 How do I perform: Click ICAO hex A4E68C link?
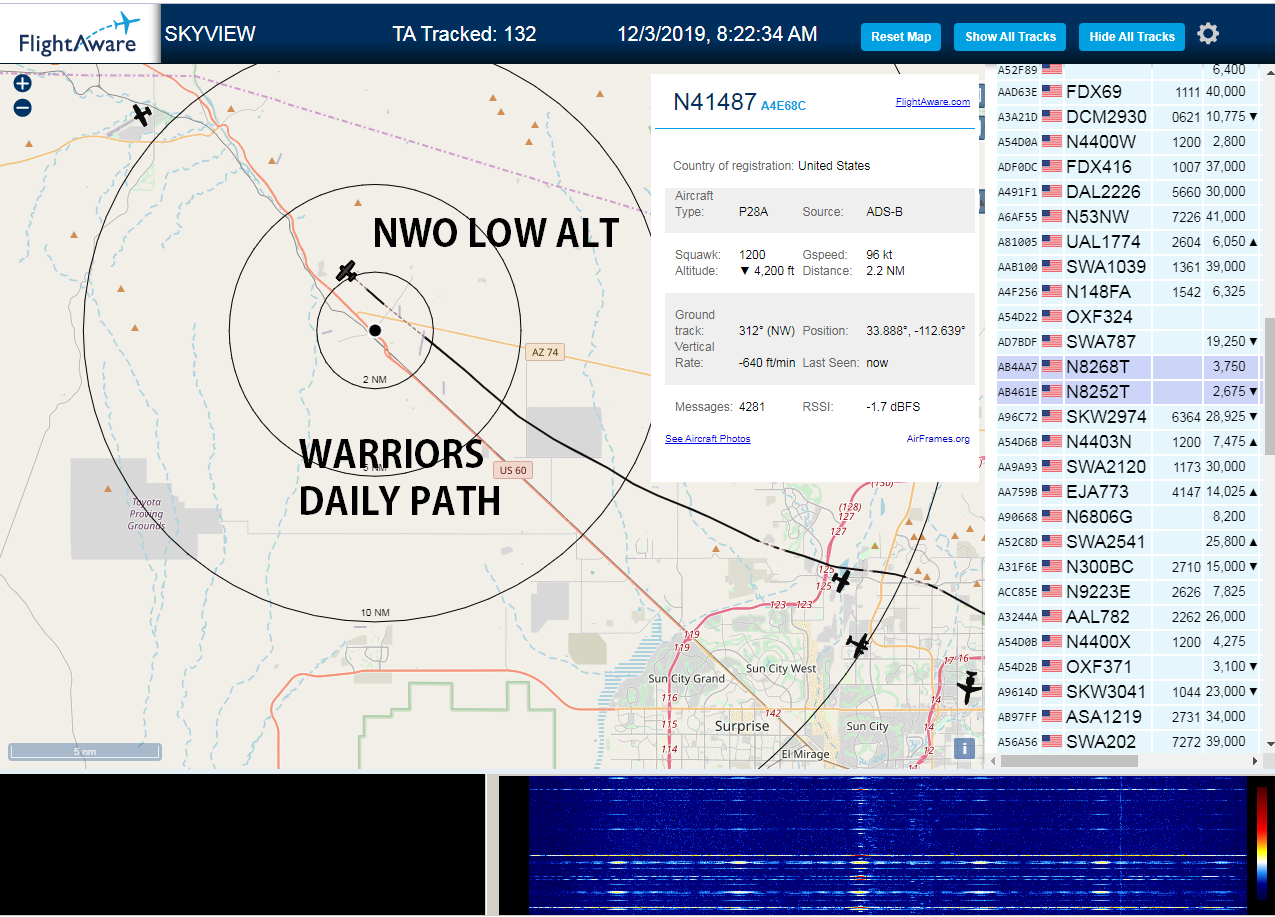click(x=783, y=105)
